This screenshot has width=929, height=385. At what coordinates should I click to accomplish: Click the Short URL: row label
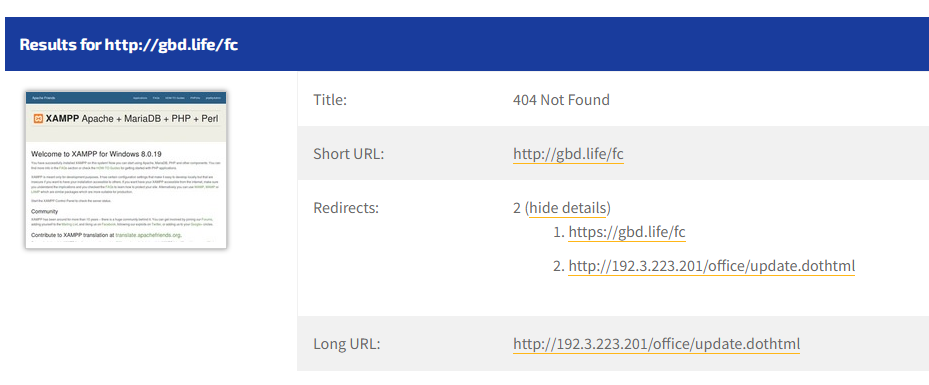click(349, 154)
